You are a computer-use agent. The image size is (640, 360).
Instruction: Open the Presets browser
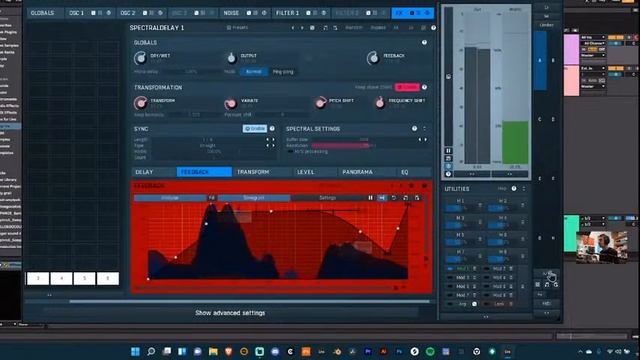238,28
